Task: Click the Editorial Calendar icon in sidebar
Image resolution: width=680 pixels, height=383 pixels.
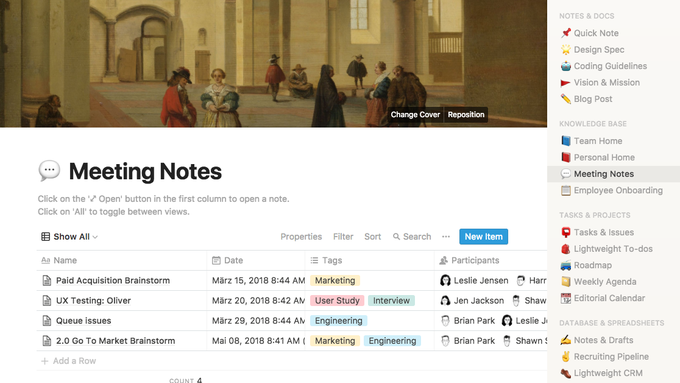Action: [566, 298]
